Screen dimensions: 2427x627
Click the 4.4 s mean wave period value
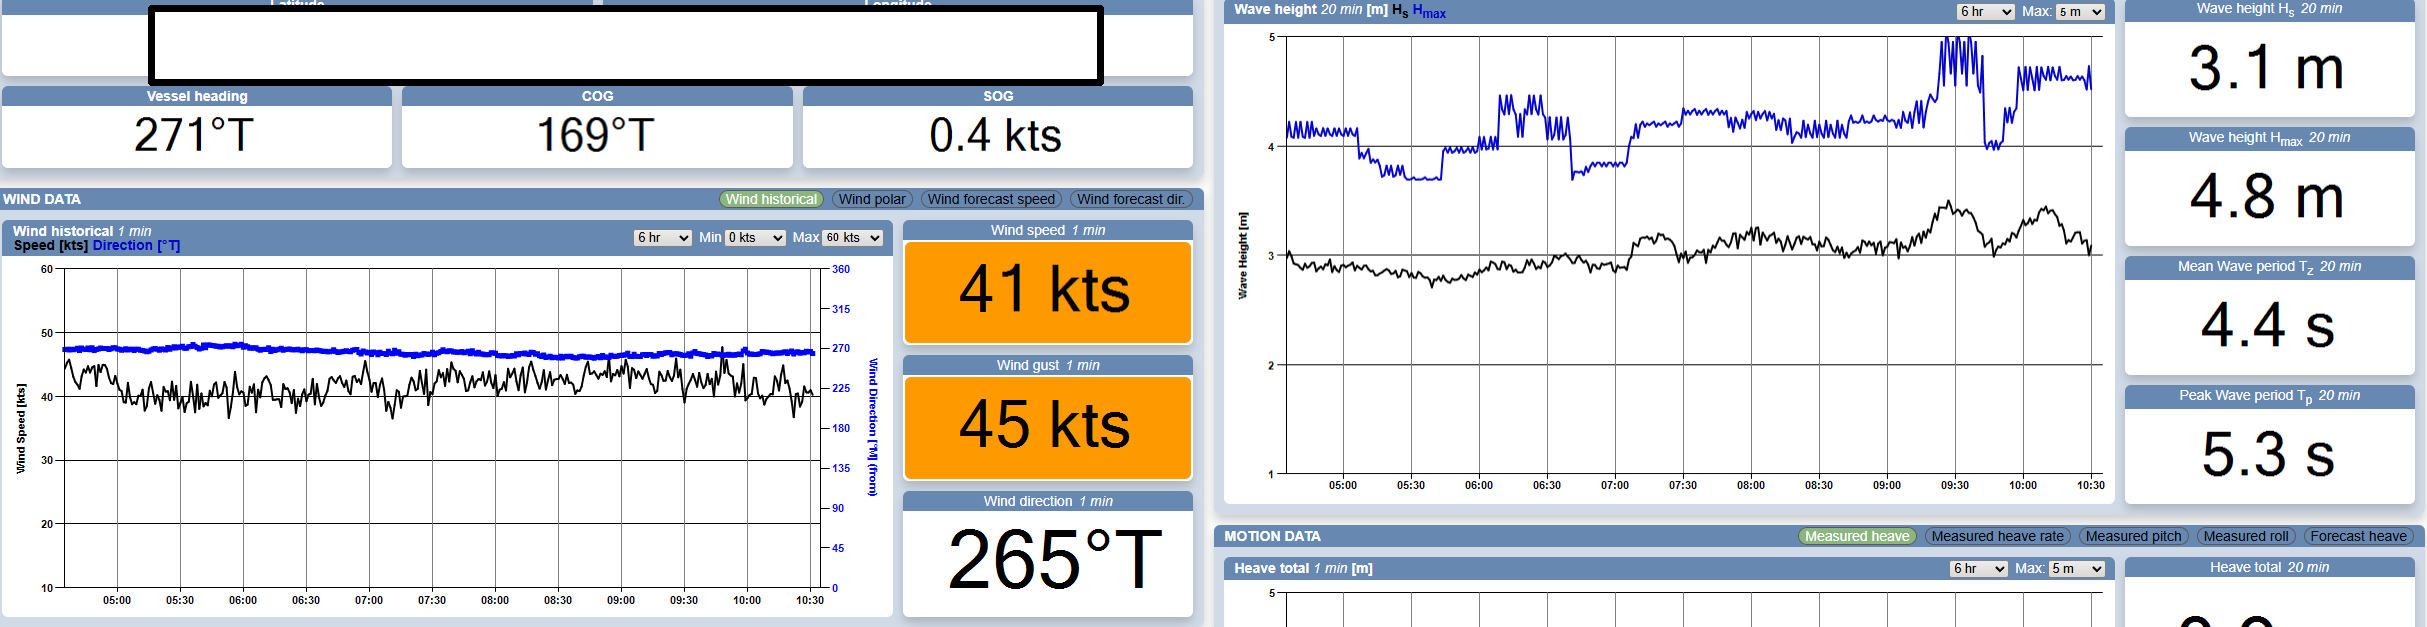coord(2268,326)
